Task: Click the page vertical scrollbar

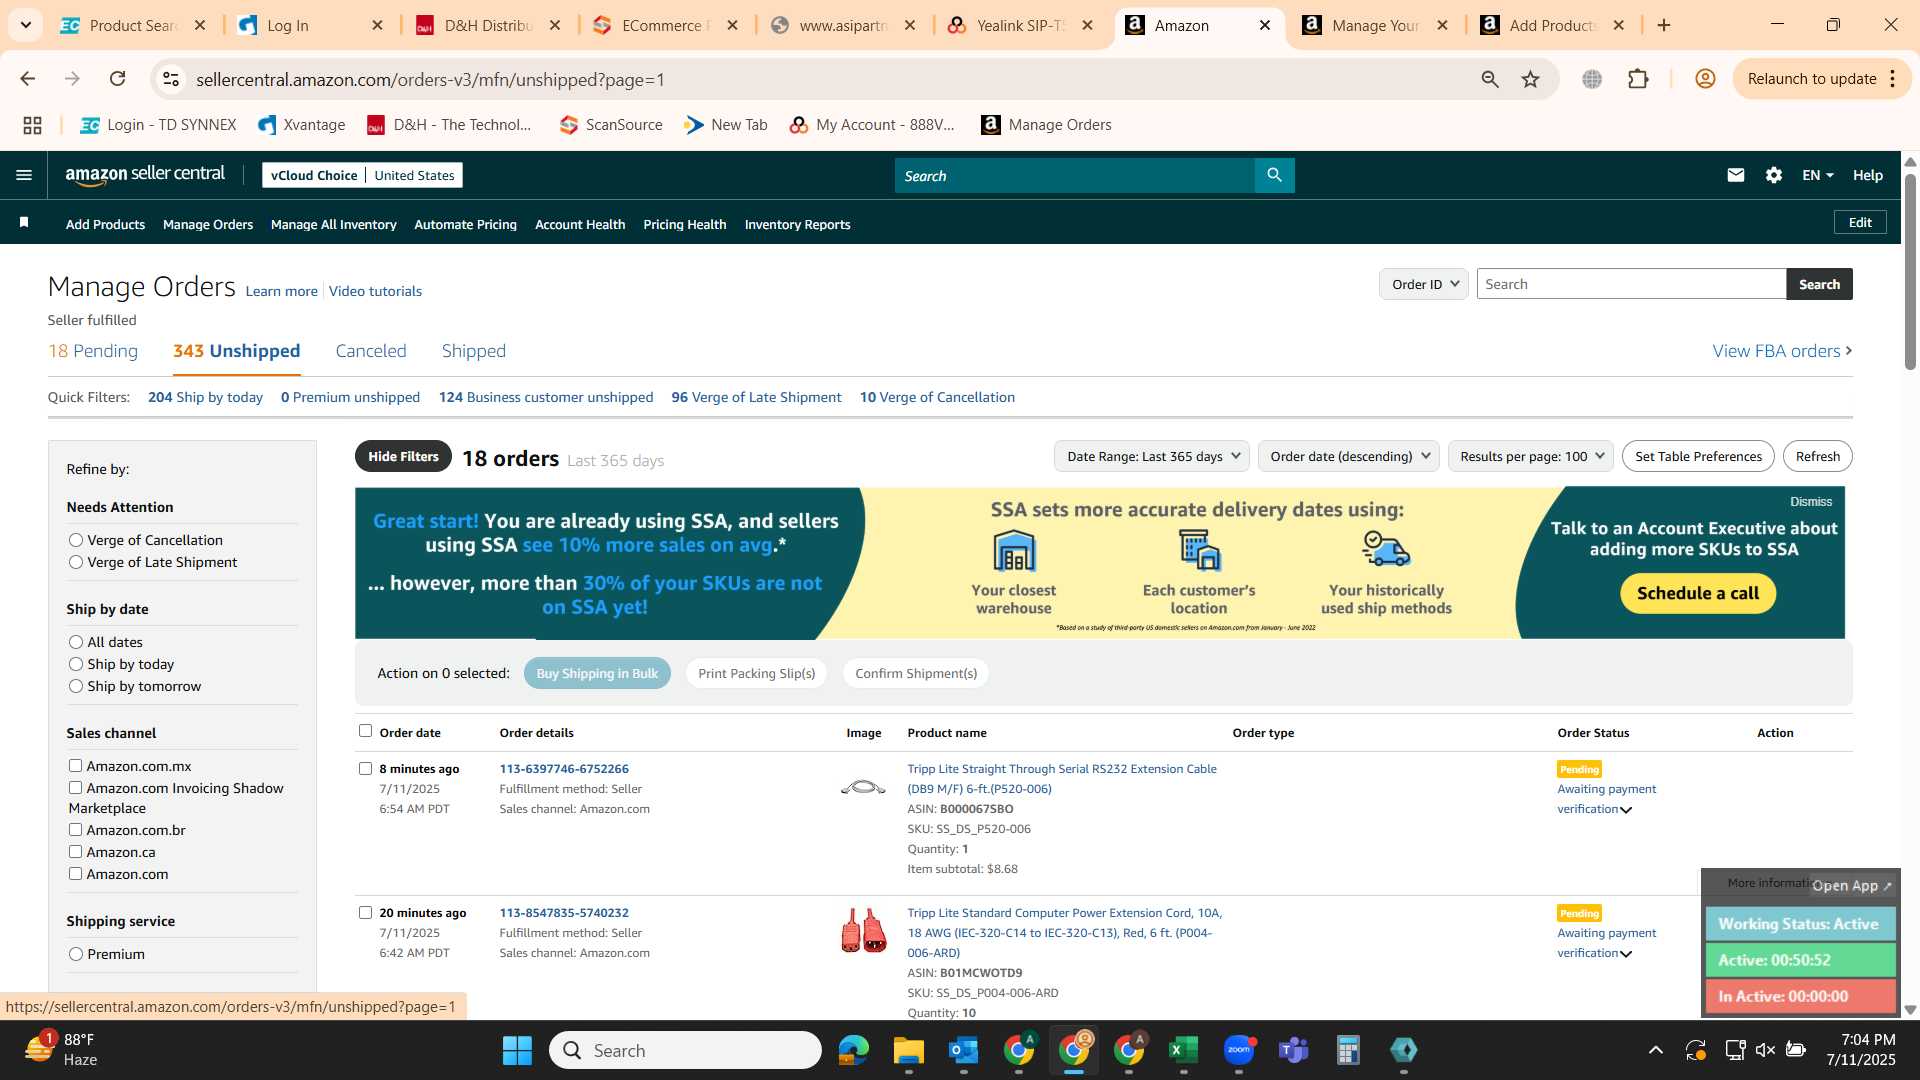Action: pyautogui.click(x=1910, y=270)
